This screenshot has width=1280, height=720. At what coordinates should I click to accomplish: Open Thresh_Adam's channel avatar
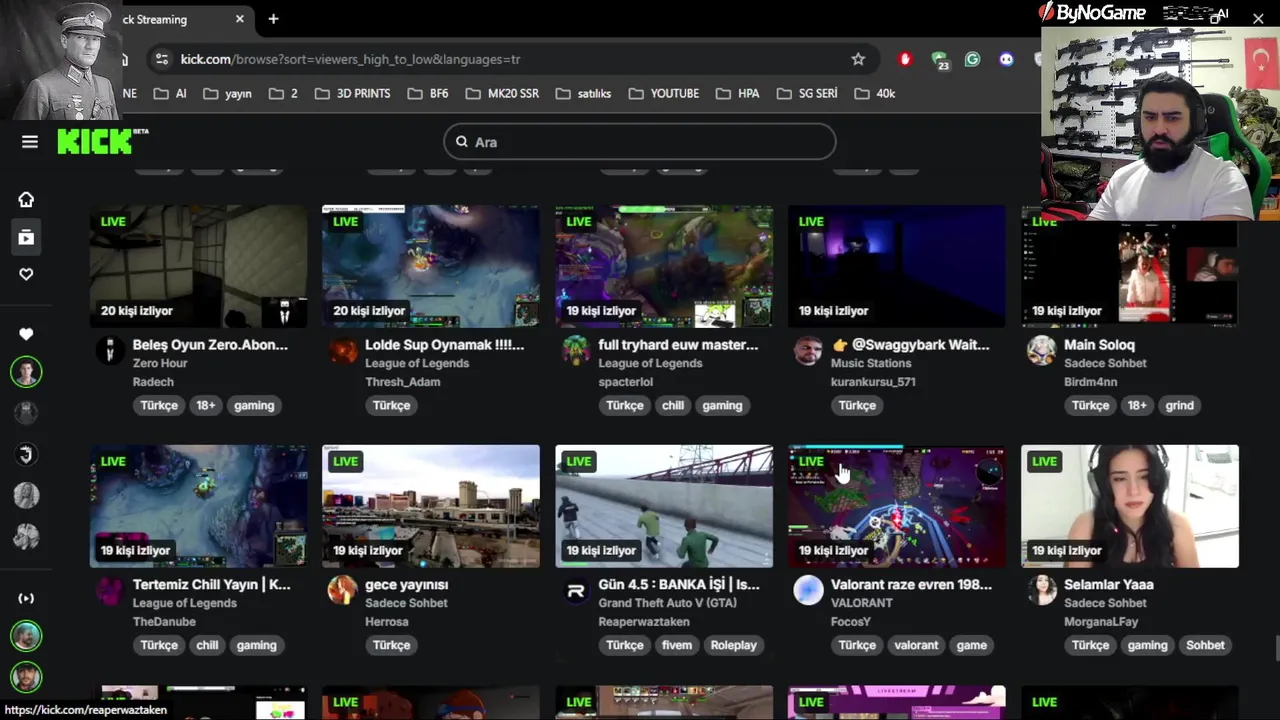343,351
